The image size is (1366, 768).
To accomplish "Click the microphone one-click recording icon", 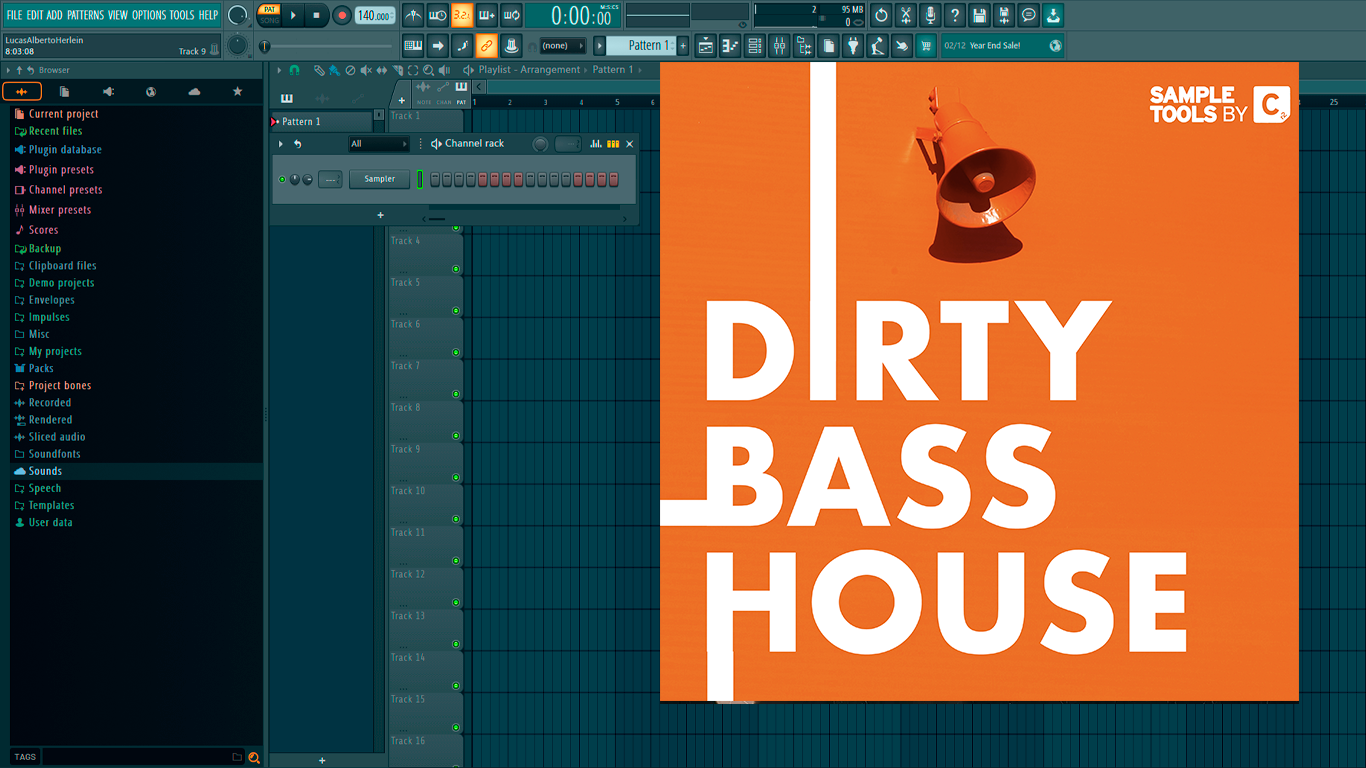I will click(930, 15).
